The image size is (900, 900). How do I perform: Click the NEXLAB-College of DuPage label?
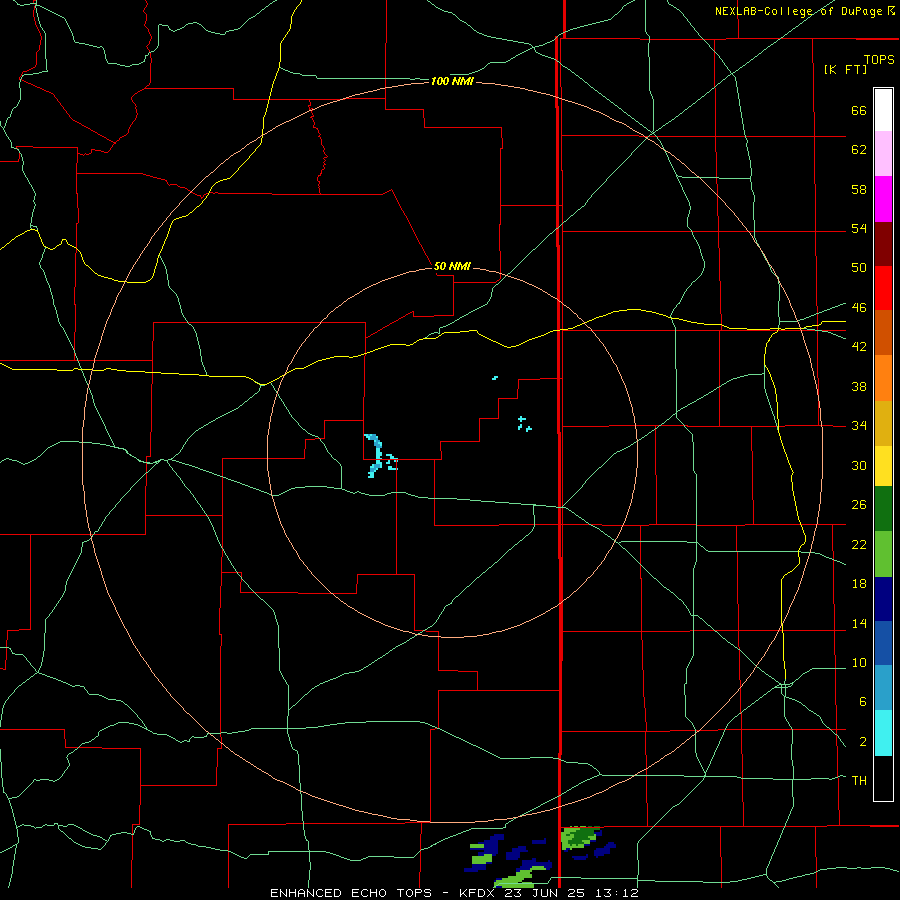pyautogui.click(x=798, y=11)
